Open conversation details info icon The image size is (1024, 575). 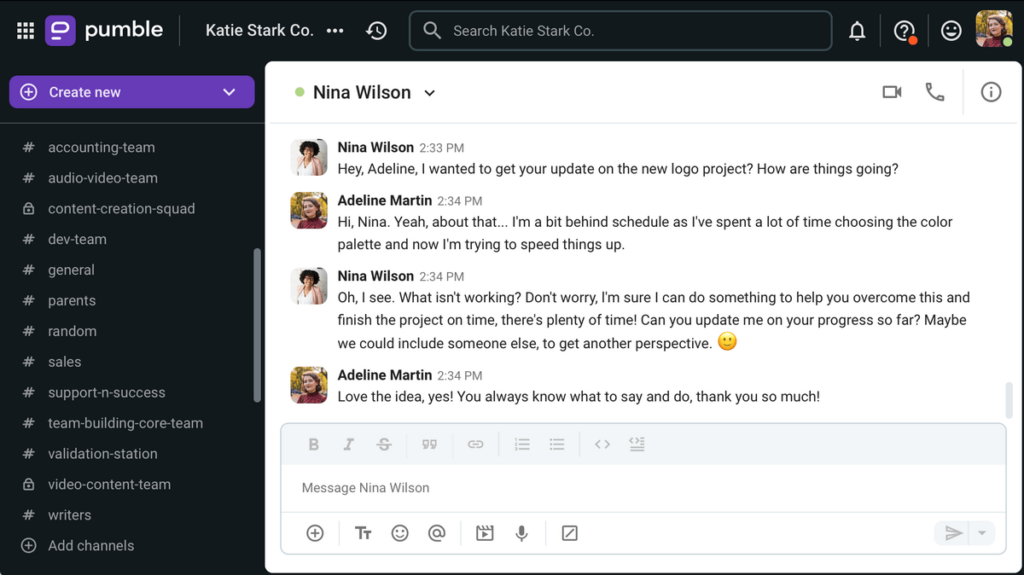tap(990, 92)
